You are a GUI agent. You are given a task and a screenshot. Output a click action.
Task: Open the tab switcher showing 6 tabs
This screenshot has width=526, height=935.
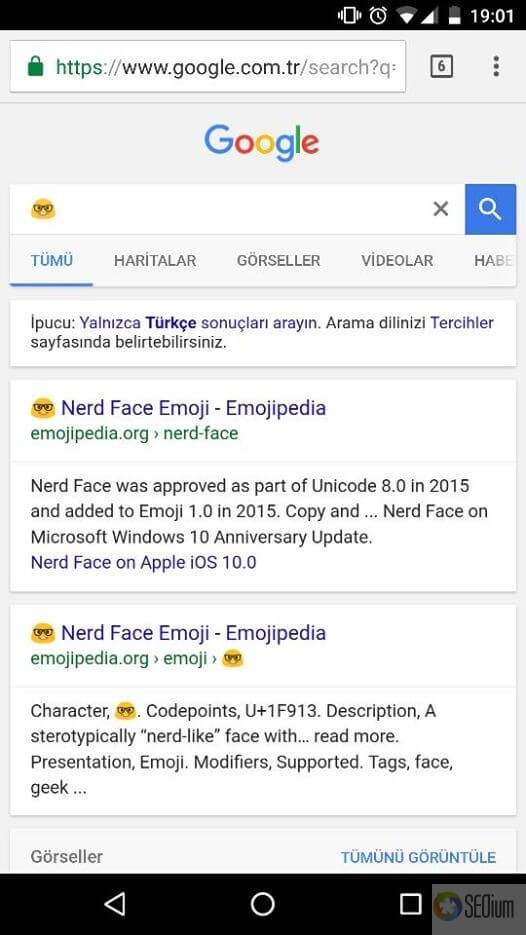tap(441, 66)
